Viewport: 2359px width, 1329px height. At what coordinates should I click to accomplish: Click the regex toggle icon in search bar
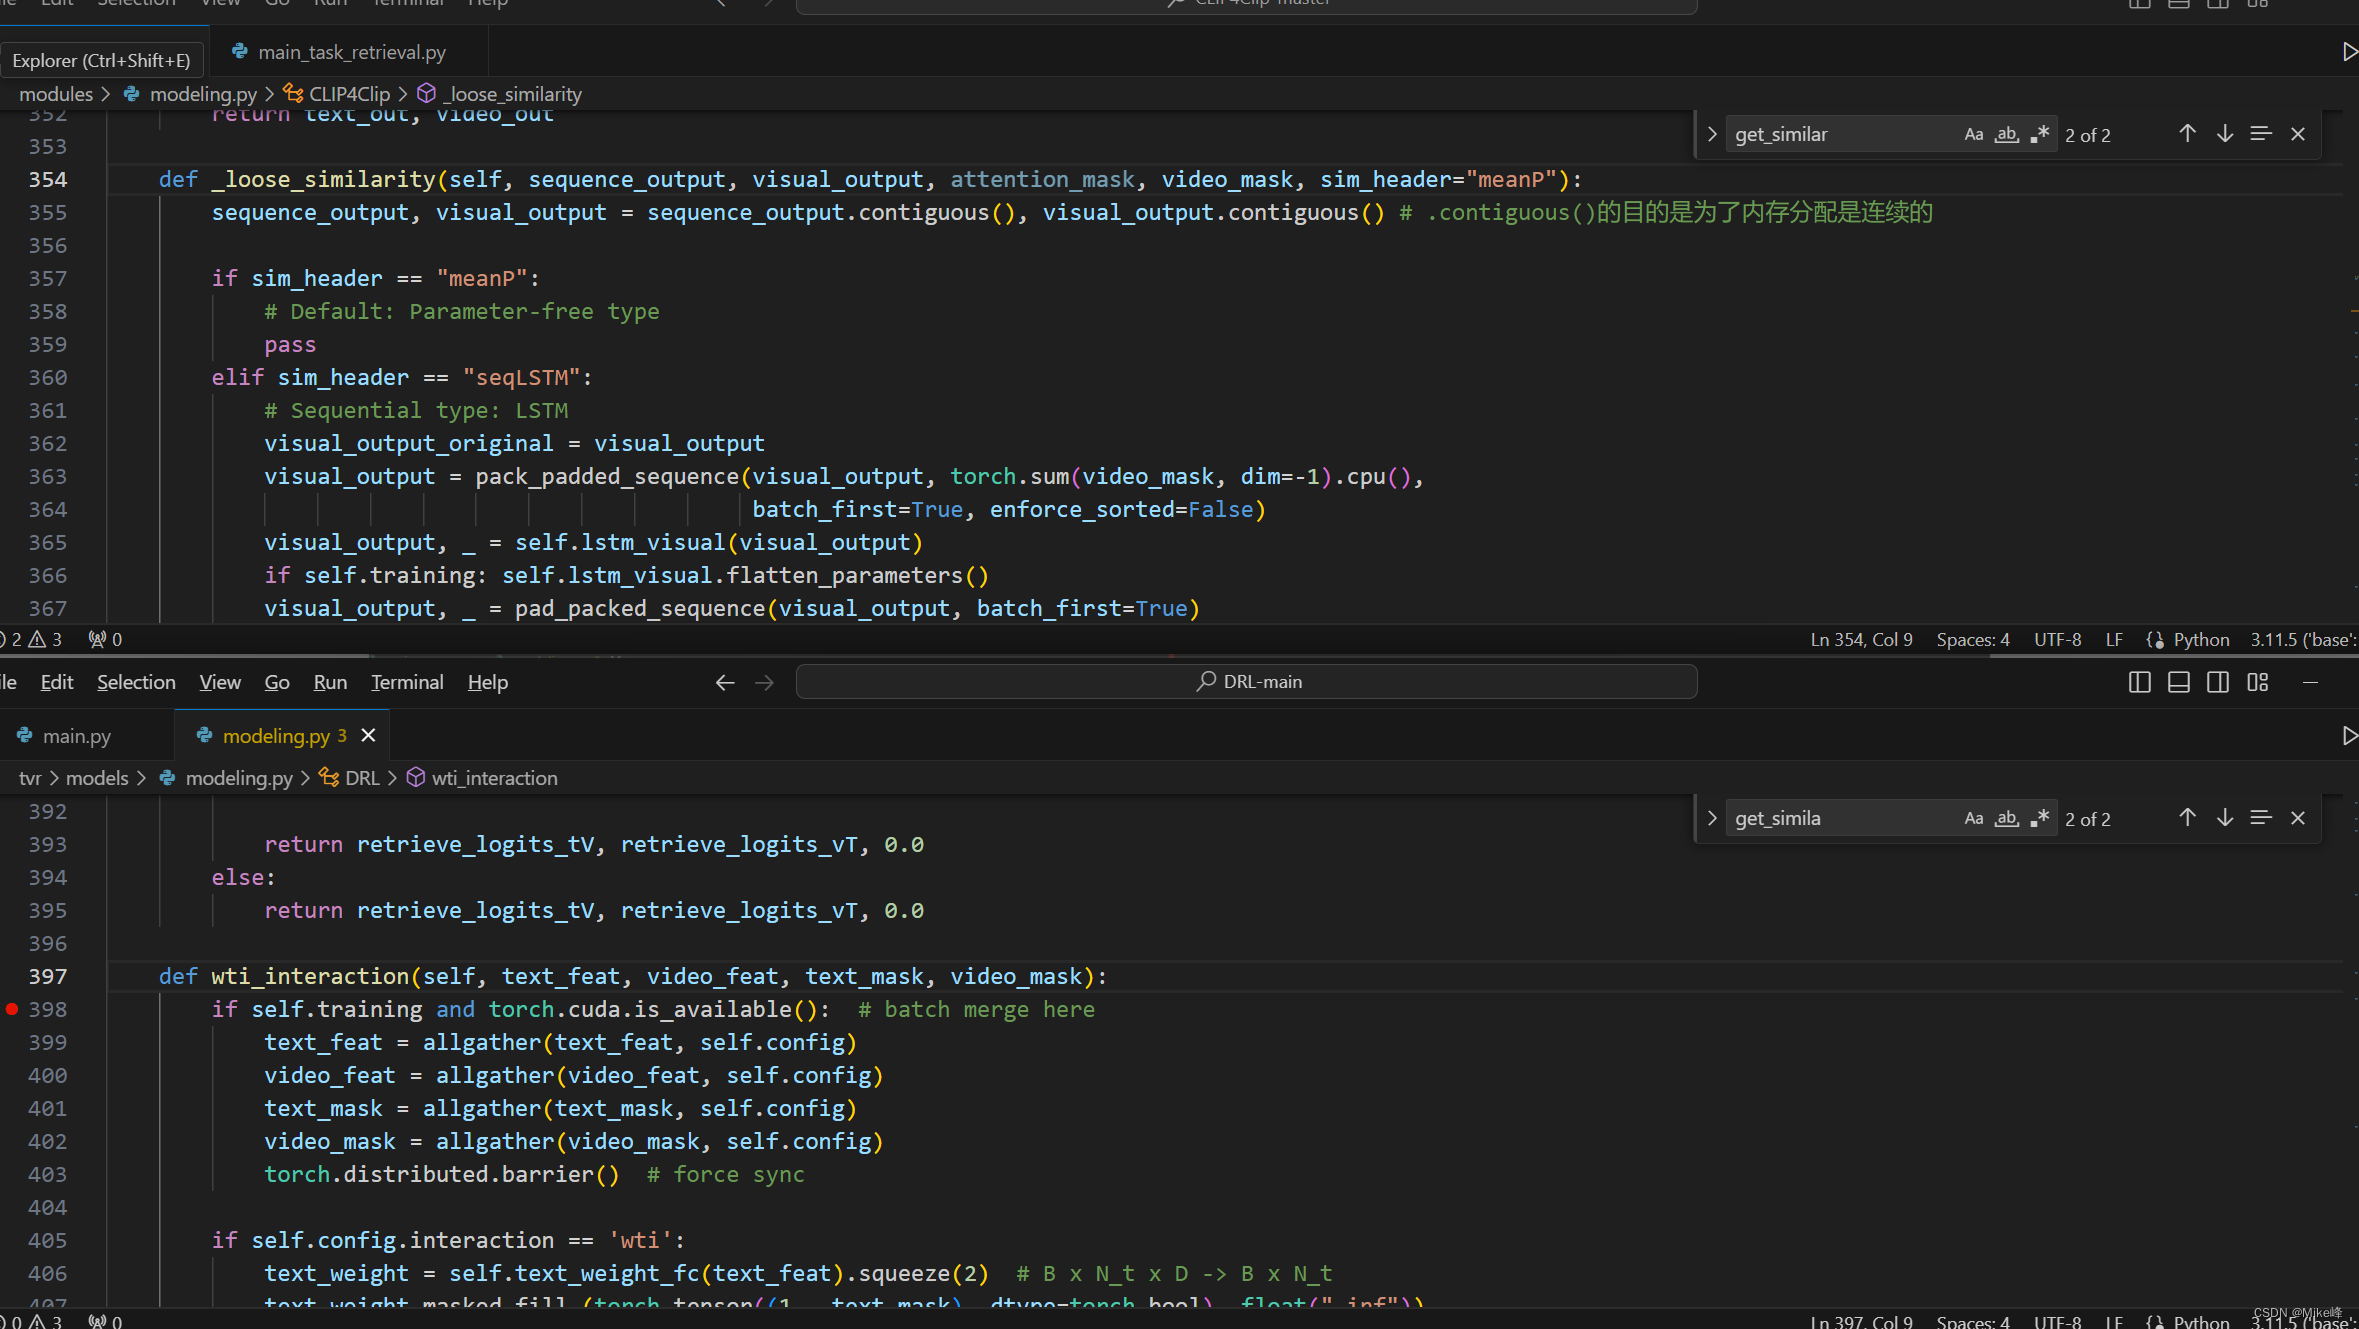2038,135
